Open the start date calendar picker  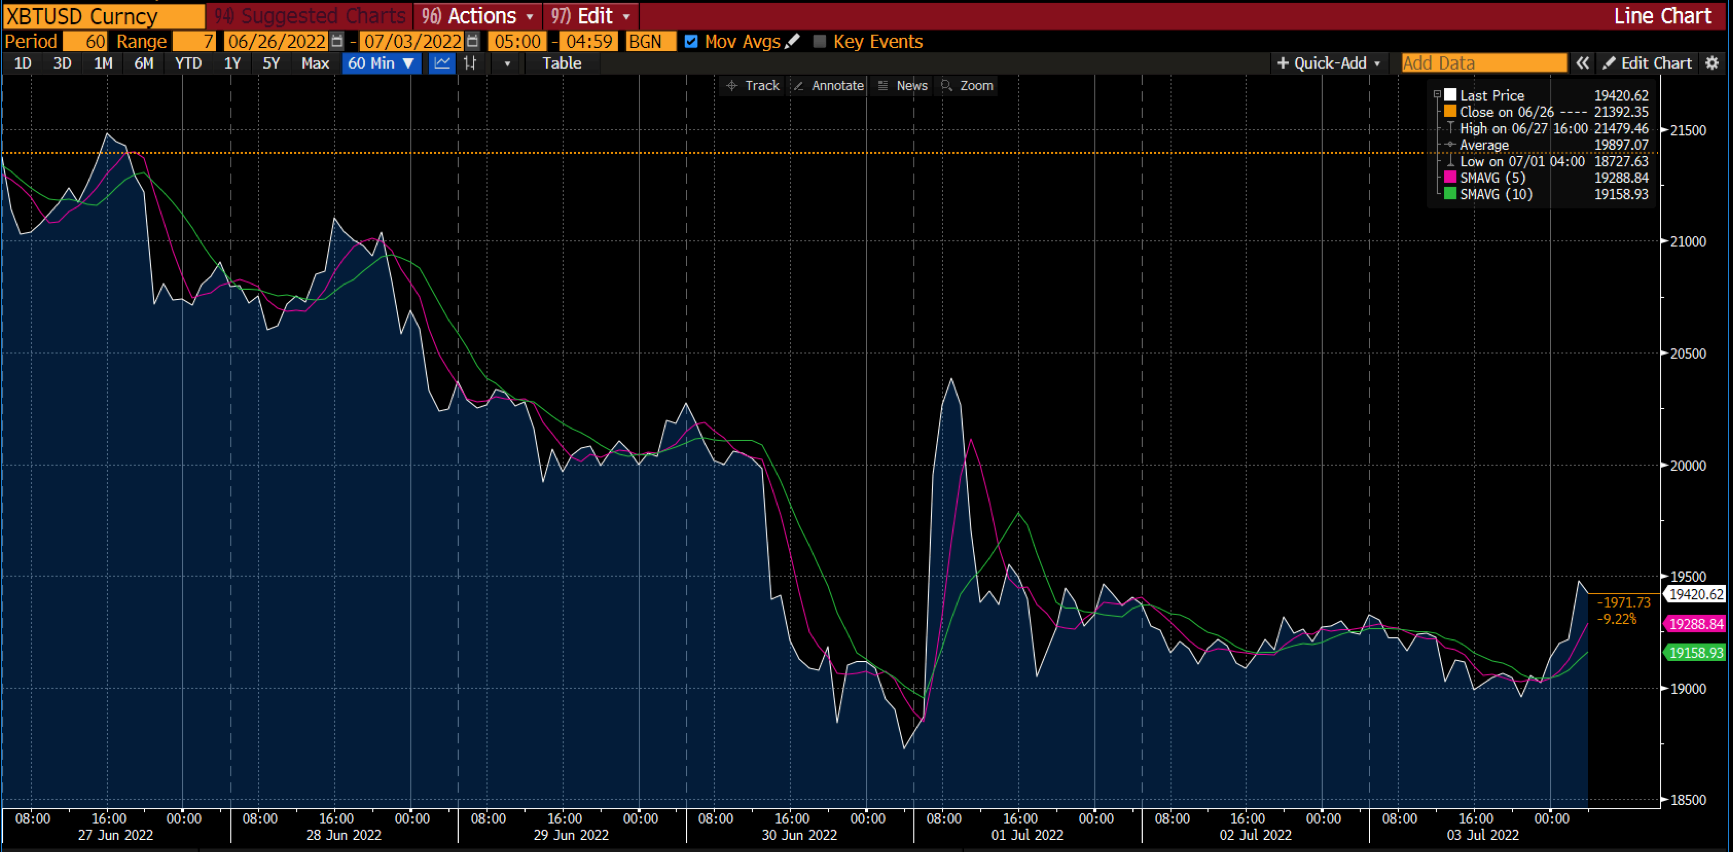tap(337, 41)
